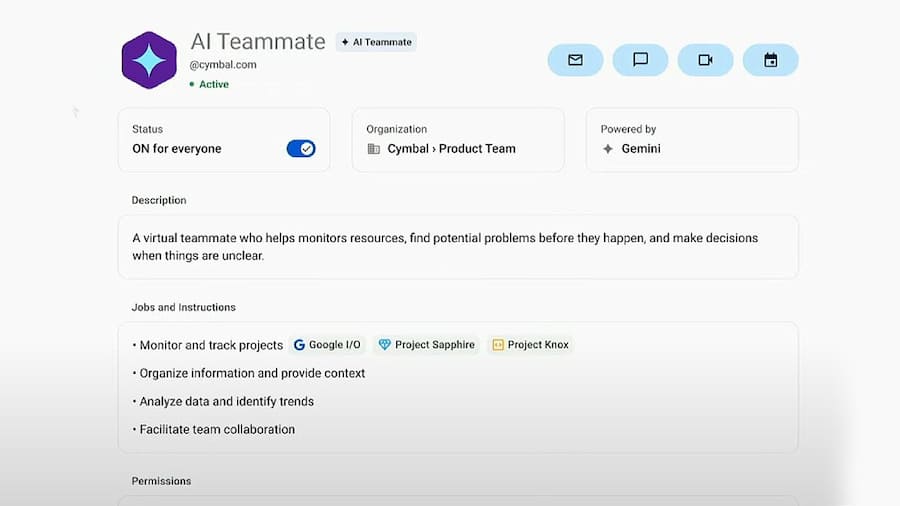Click the organization building icon
Screen dimensions: 900x506
[374, 149]
